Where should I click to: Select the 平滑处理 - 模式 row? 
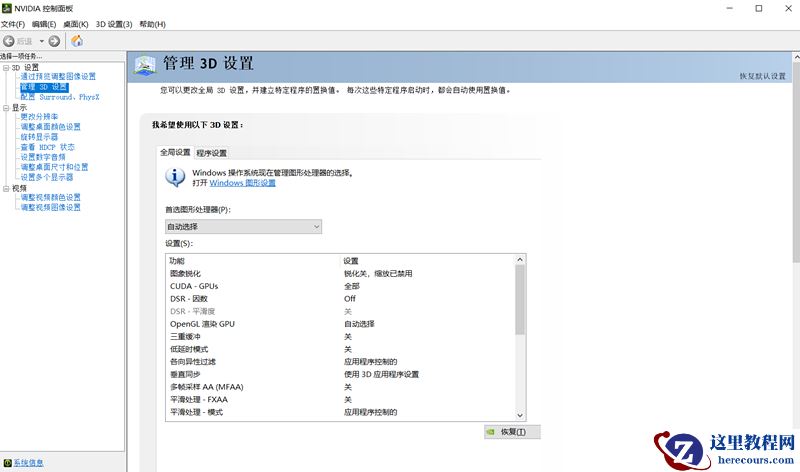[x=341, y=412]
